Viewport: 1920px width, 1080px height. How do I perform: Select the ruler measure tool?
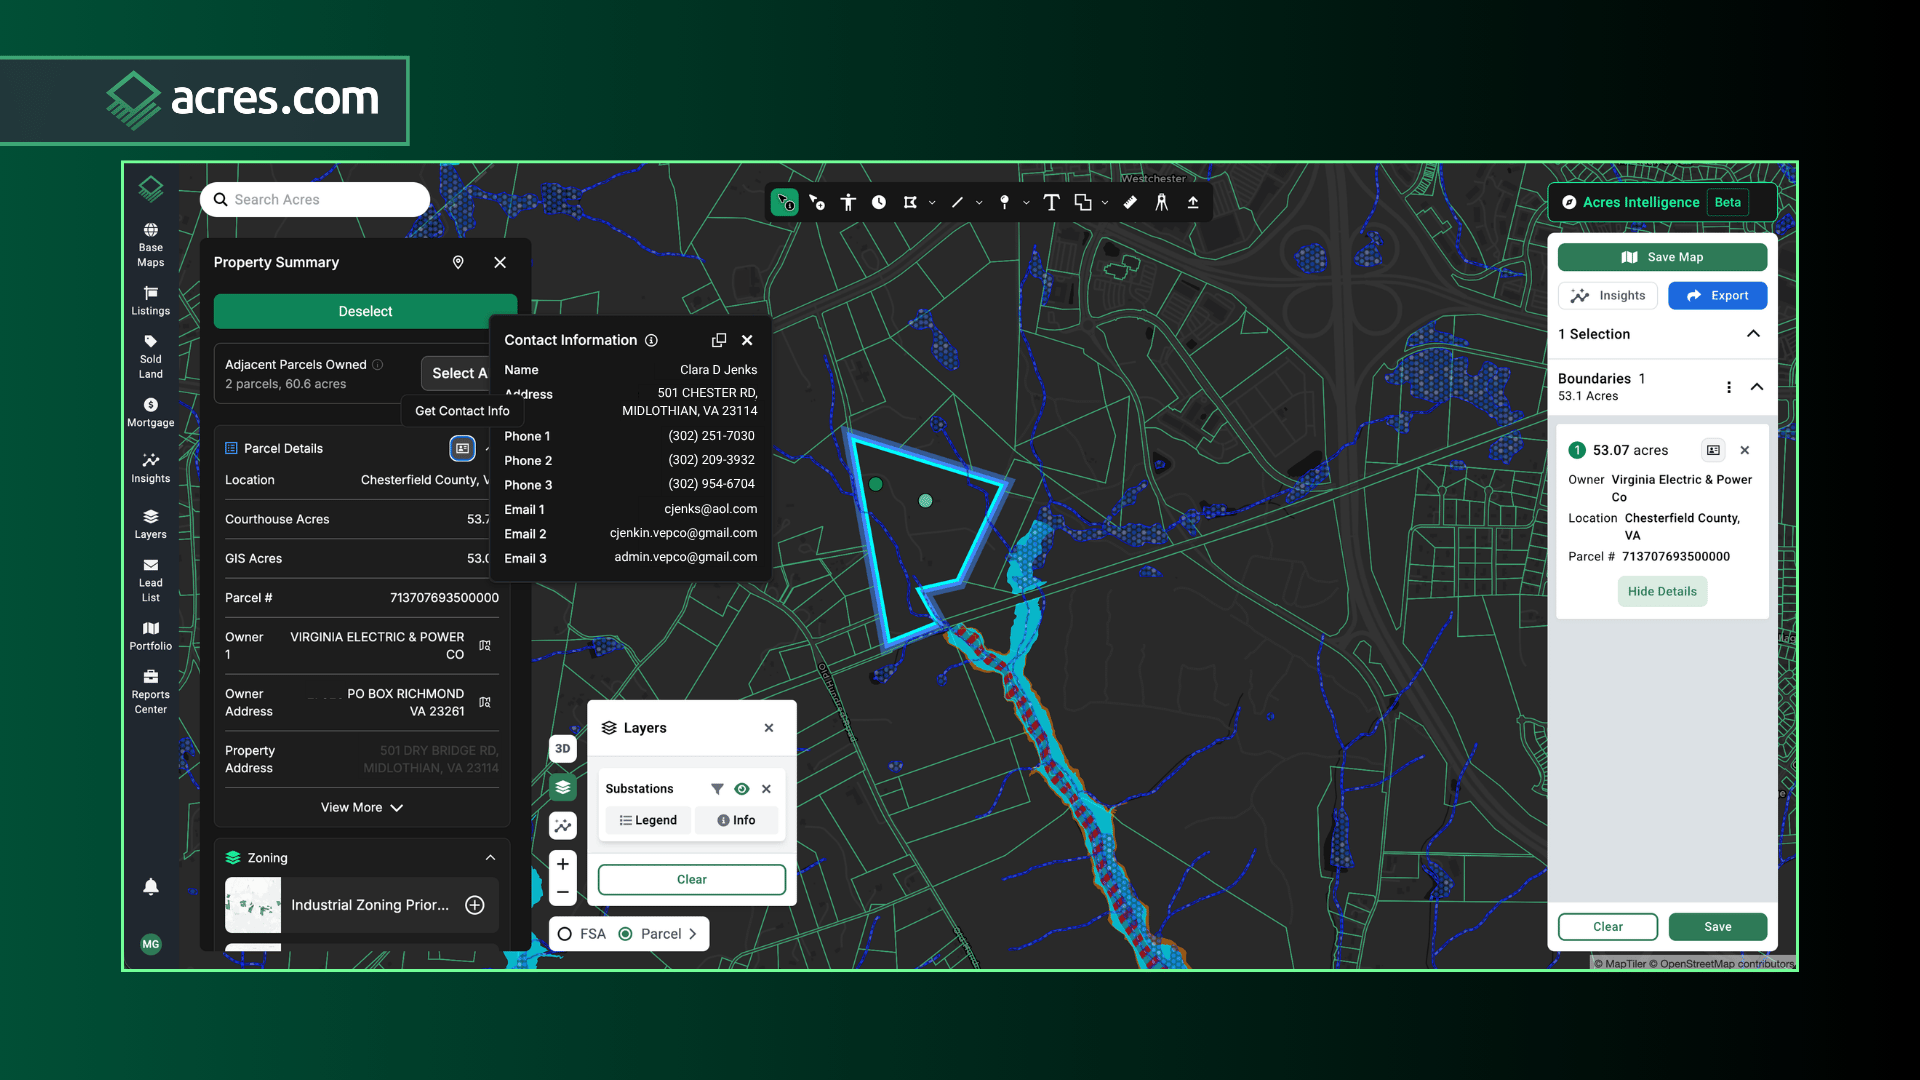point(1130,202)
